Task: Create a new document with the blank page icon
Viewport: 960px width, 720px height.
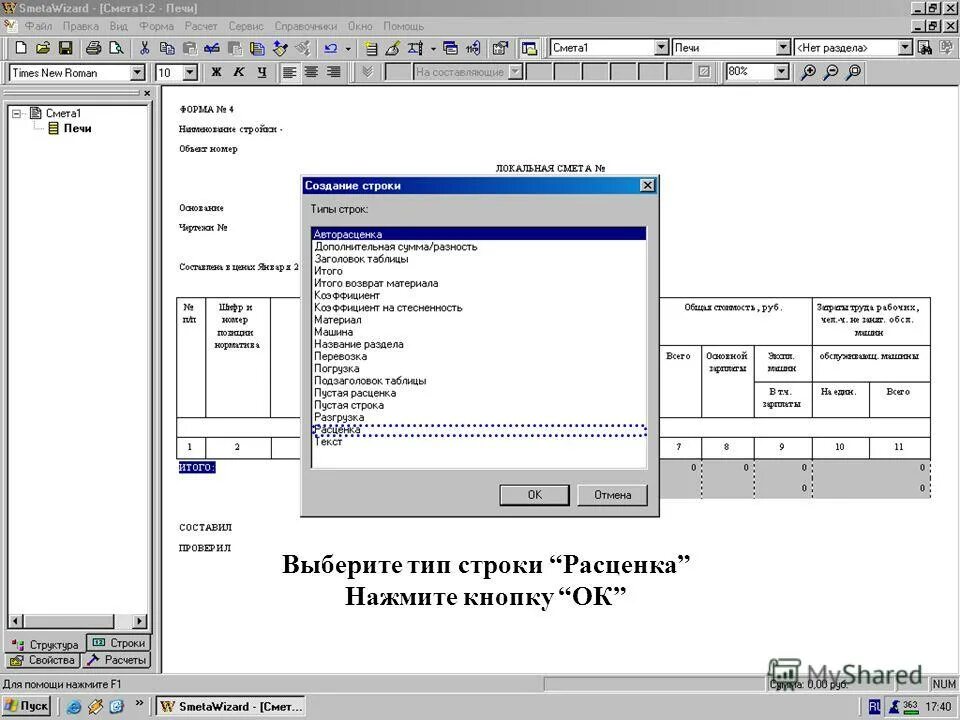Action: pyautogui.click(x=20, y=48)
